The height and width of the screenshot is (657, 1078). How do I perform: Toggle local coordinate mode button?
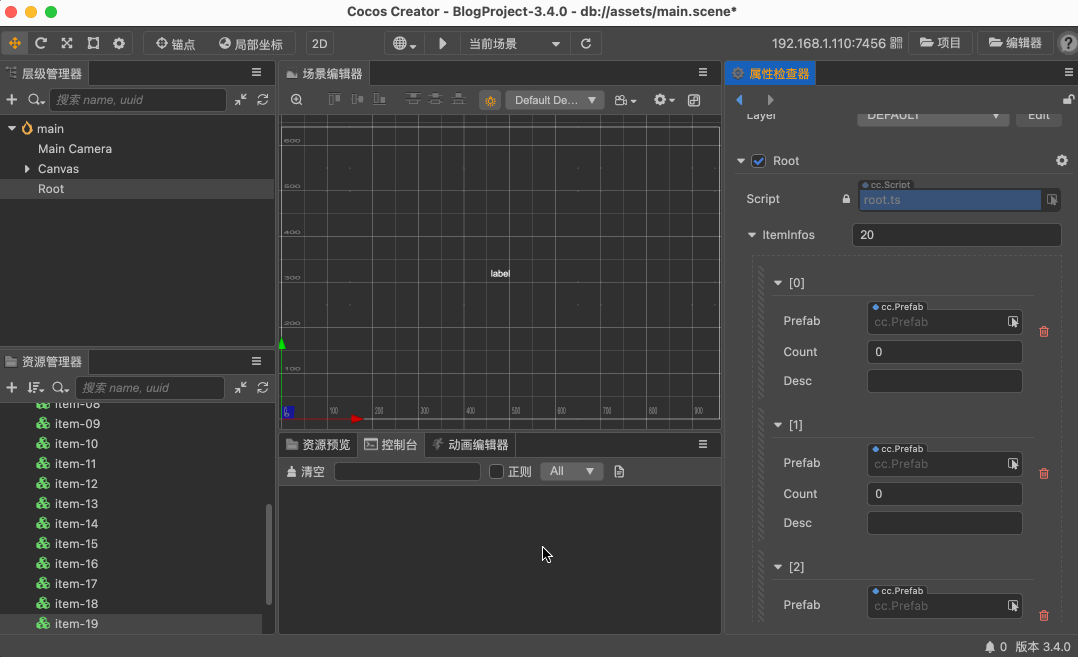251,43
